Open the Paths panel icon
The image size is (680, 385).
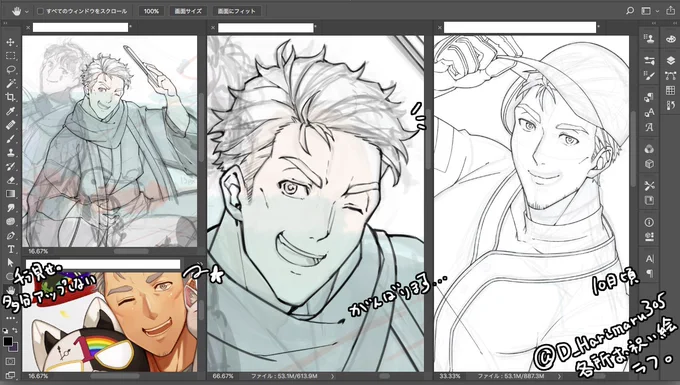(x=670, y=75)
